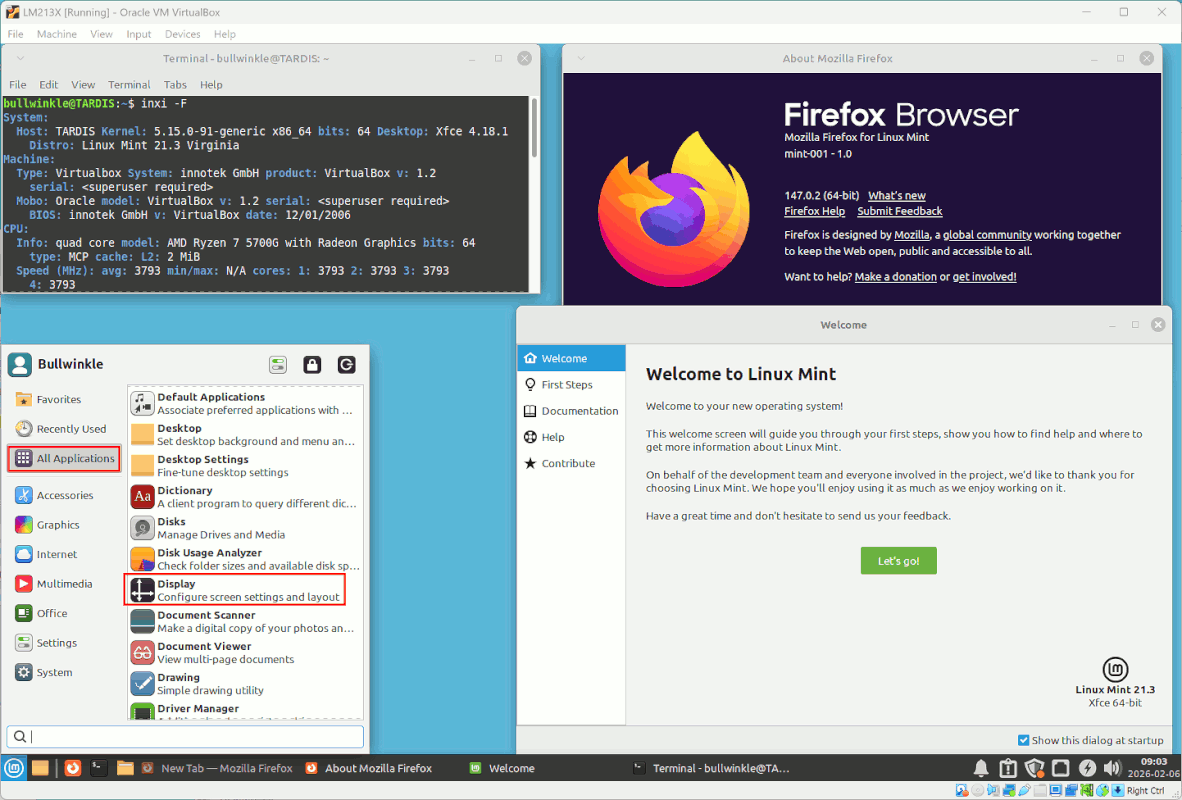Launch Firefox from the panel launcher

[x=72, y=768]
